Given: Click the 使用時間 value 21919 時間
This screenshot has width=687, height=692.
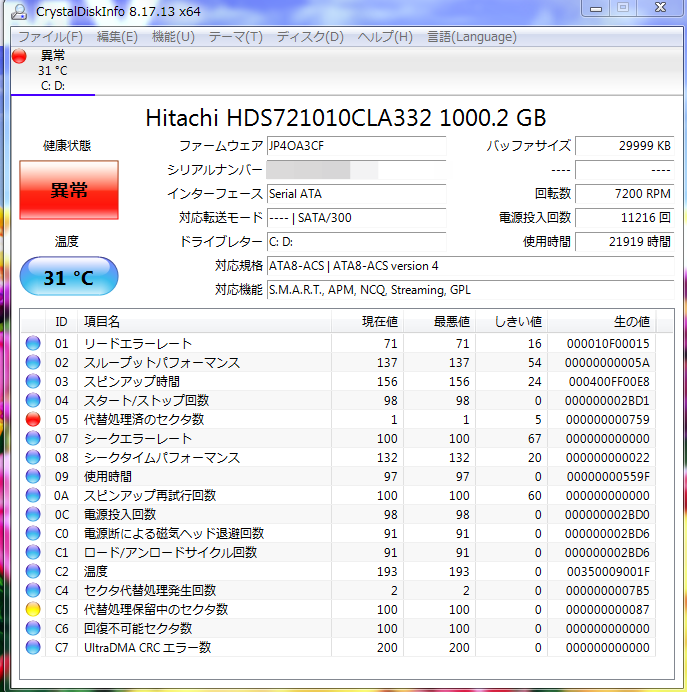Looking at the screenshot, I should tap(625, 241).
